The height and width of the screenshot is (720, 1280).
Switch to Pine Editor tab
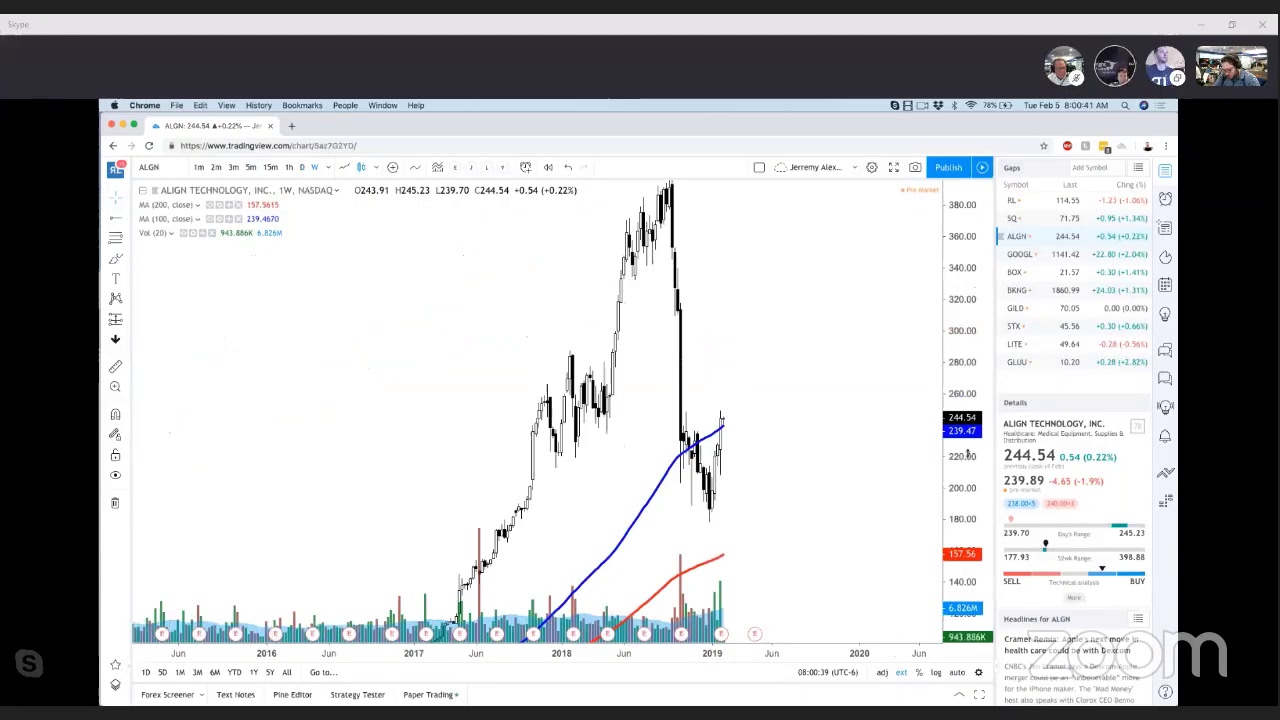pyautogui.click(x=292, y=695)
